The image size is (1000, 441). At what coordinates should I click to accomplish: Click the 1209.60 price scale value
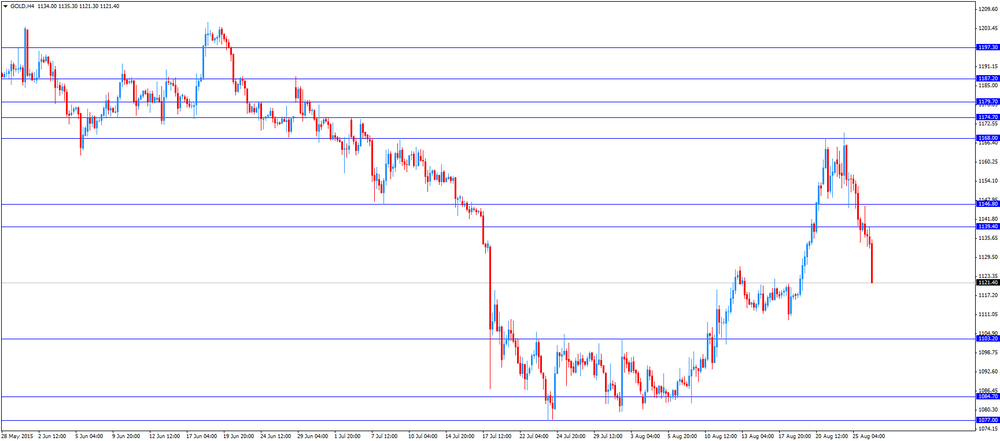[987, 9]
